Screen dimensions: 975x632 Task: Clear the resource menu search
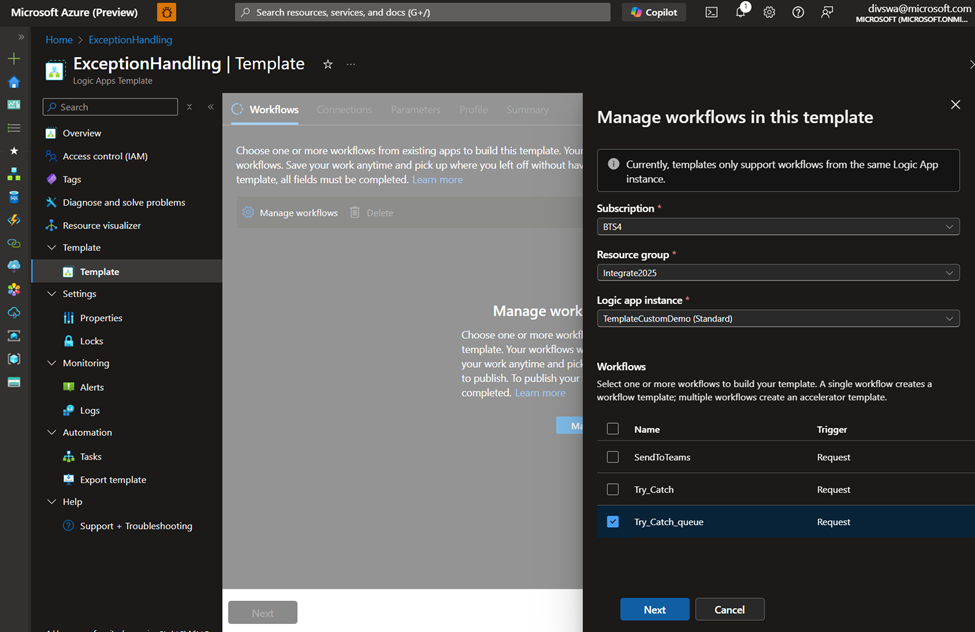[x=190, y=107]
